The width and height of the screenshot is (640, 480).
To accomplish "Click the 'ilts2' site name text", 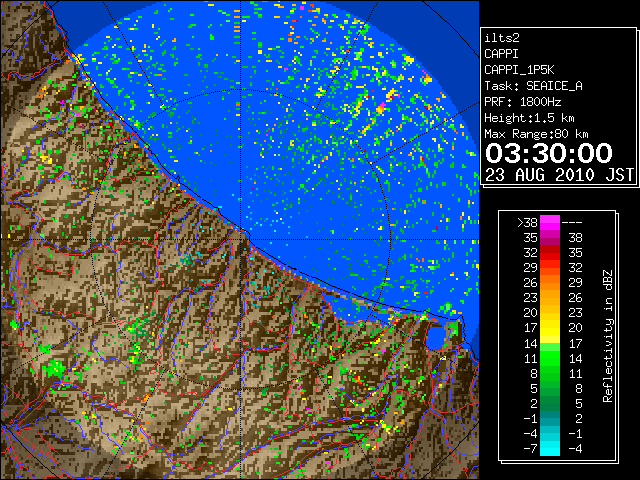I will [x=502, y=38].
